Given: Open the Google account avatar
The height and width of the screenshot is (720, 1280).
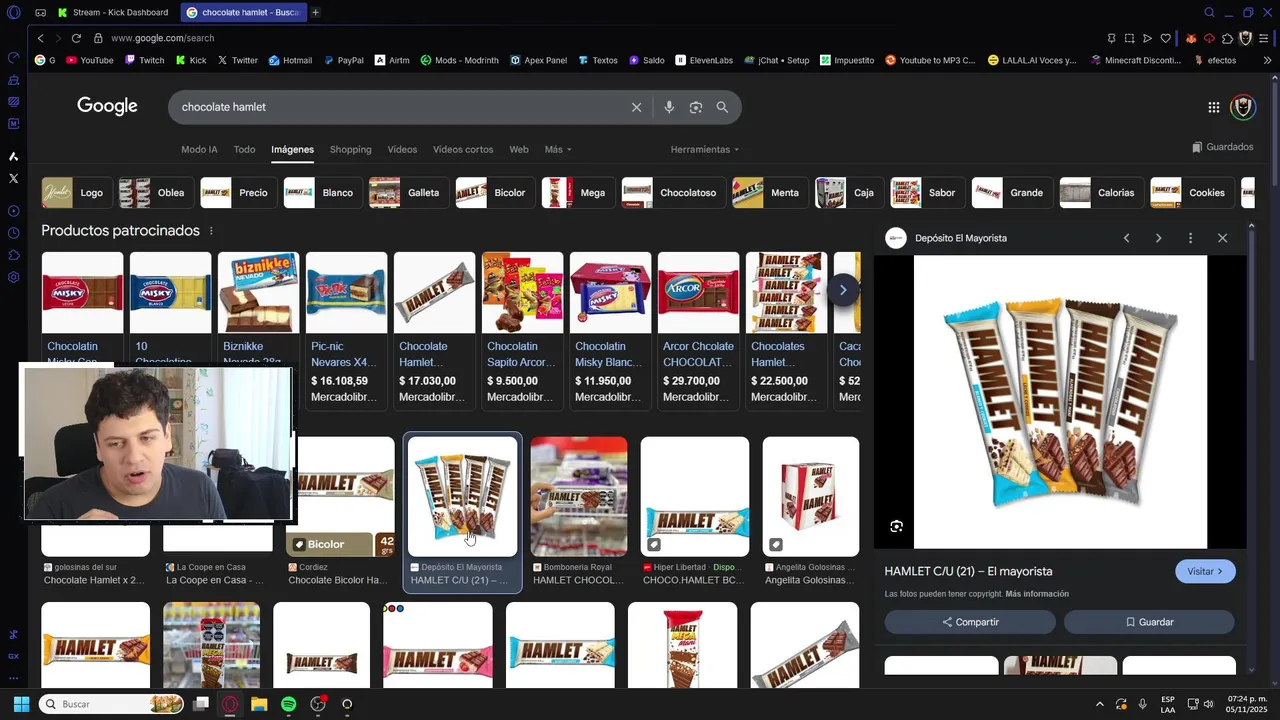Looking at the screenshot, I should (x=1243, y=107).
